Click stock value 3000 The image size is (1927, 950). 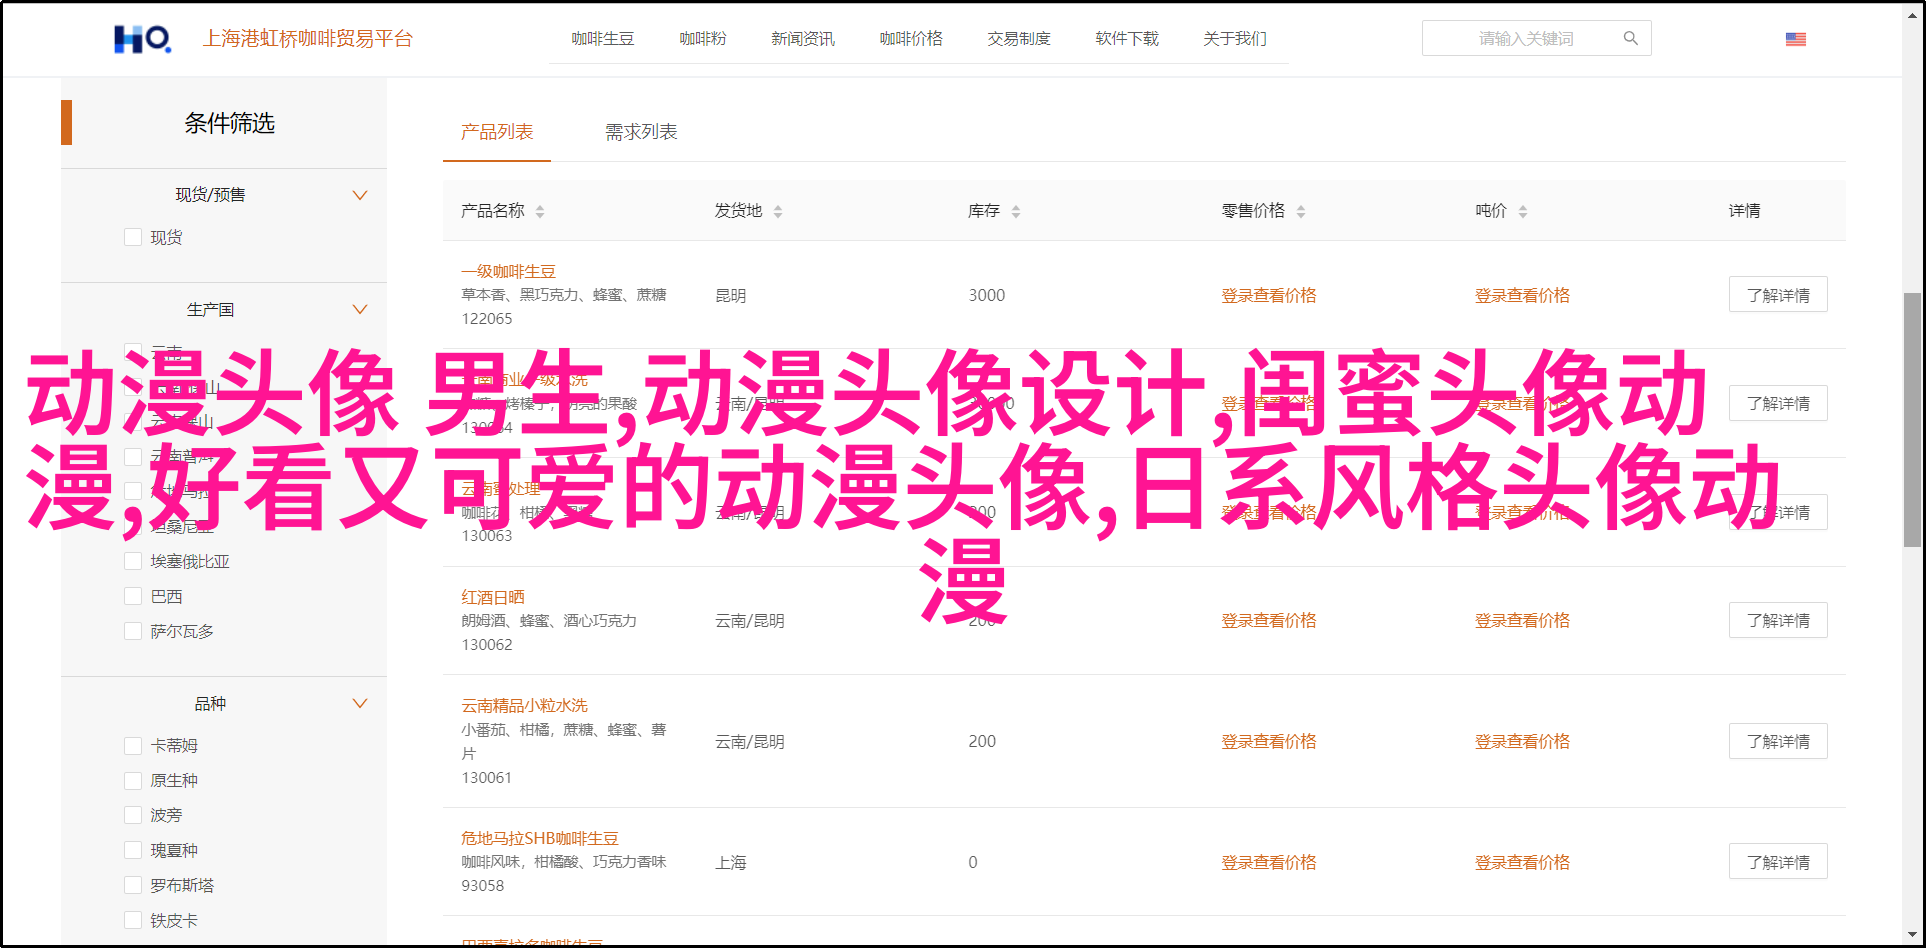pyautogui.click(x=986, y=296)
